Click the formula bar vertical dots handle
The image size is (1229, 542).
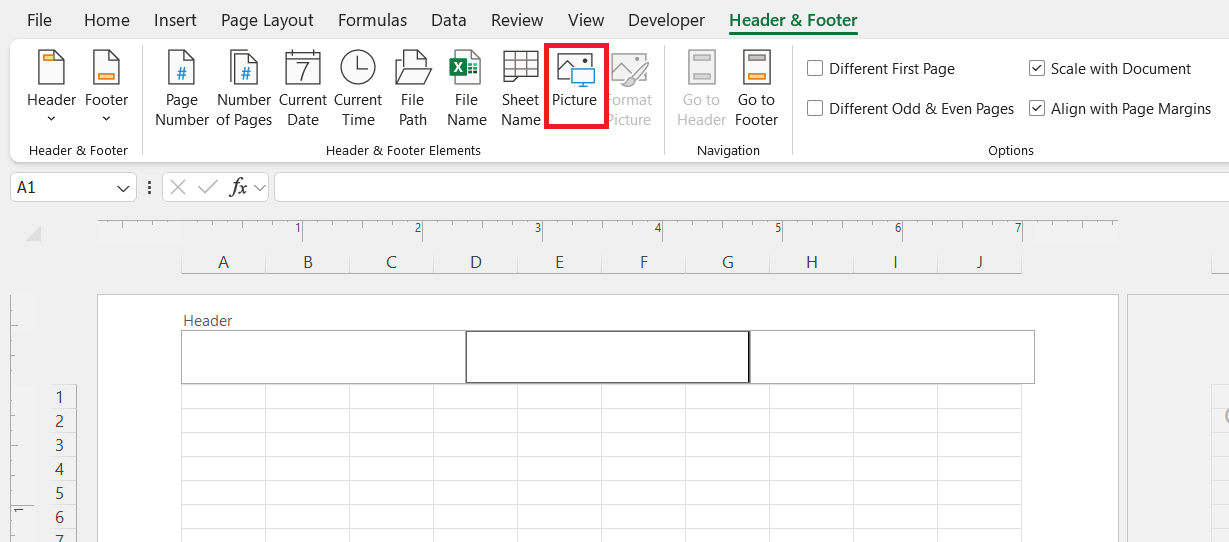149,187
